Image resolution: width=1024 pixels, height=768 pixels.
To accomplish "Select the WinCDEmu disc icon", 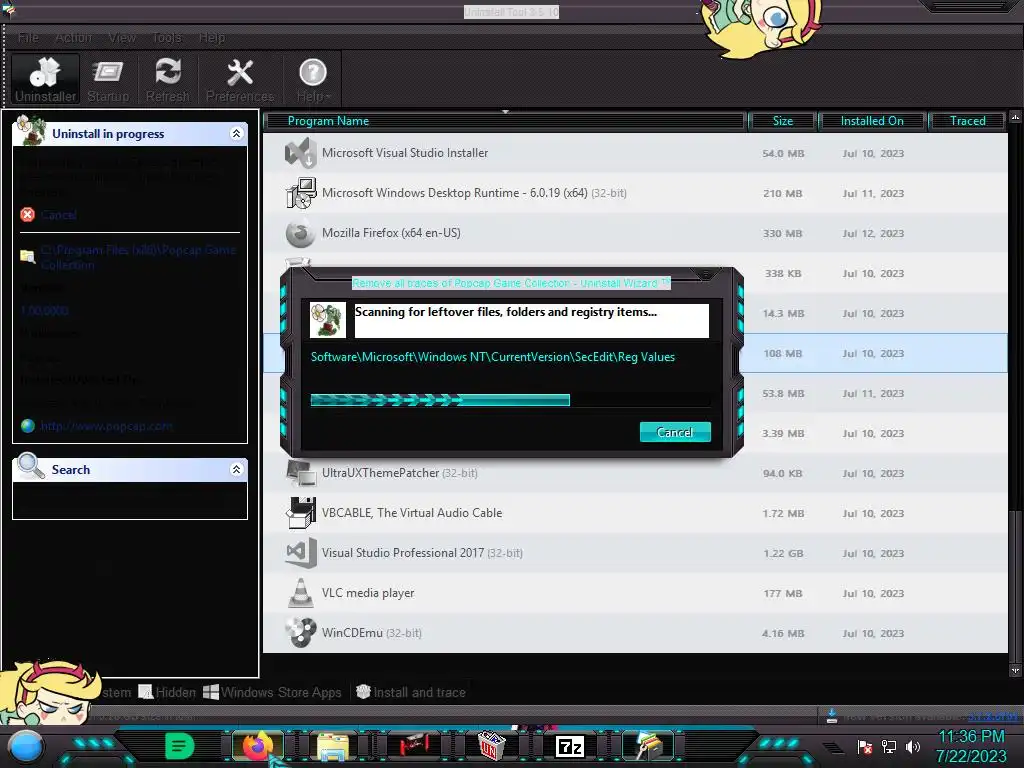I will 300,633.
